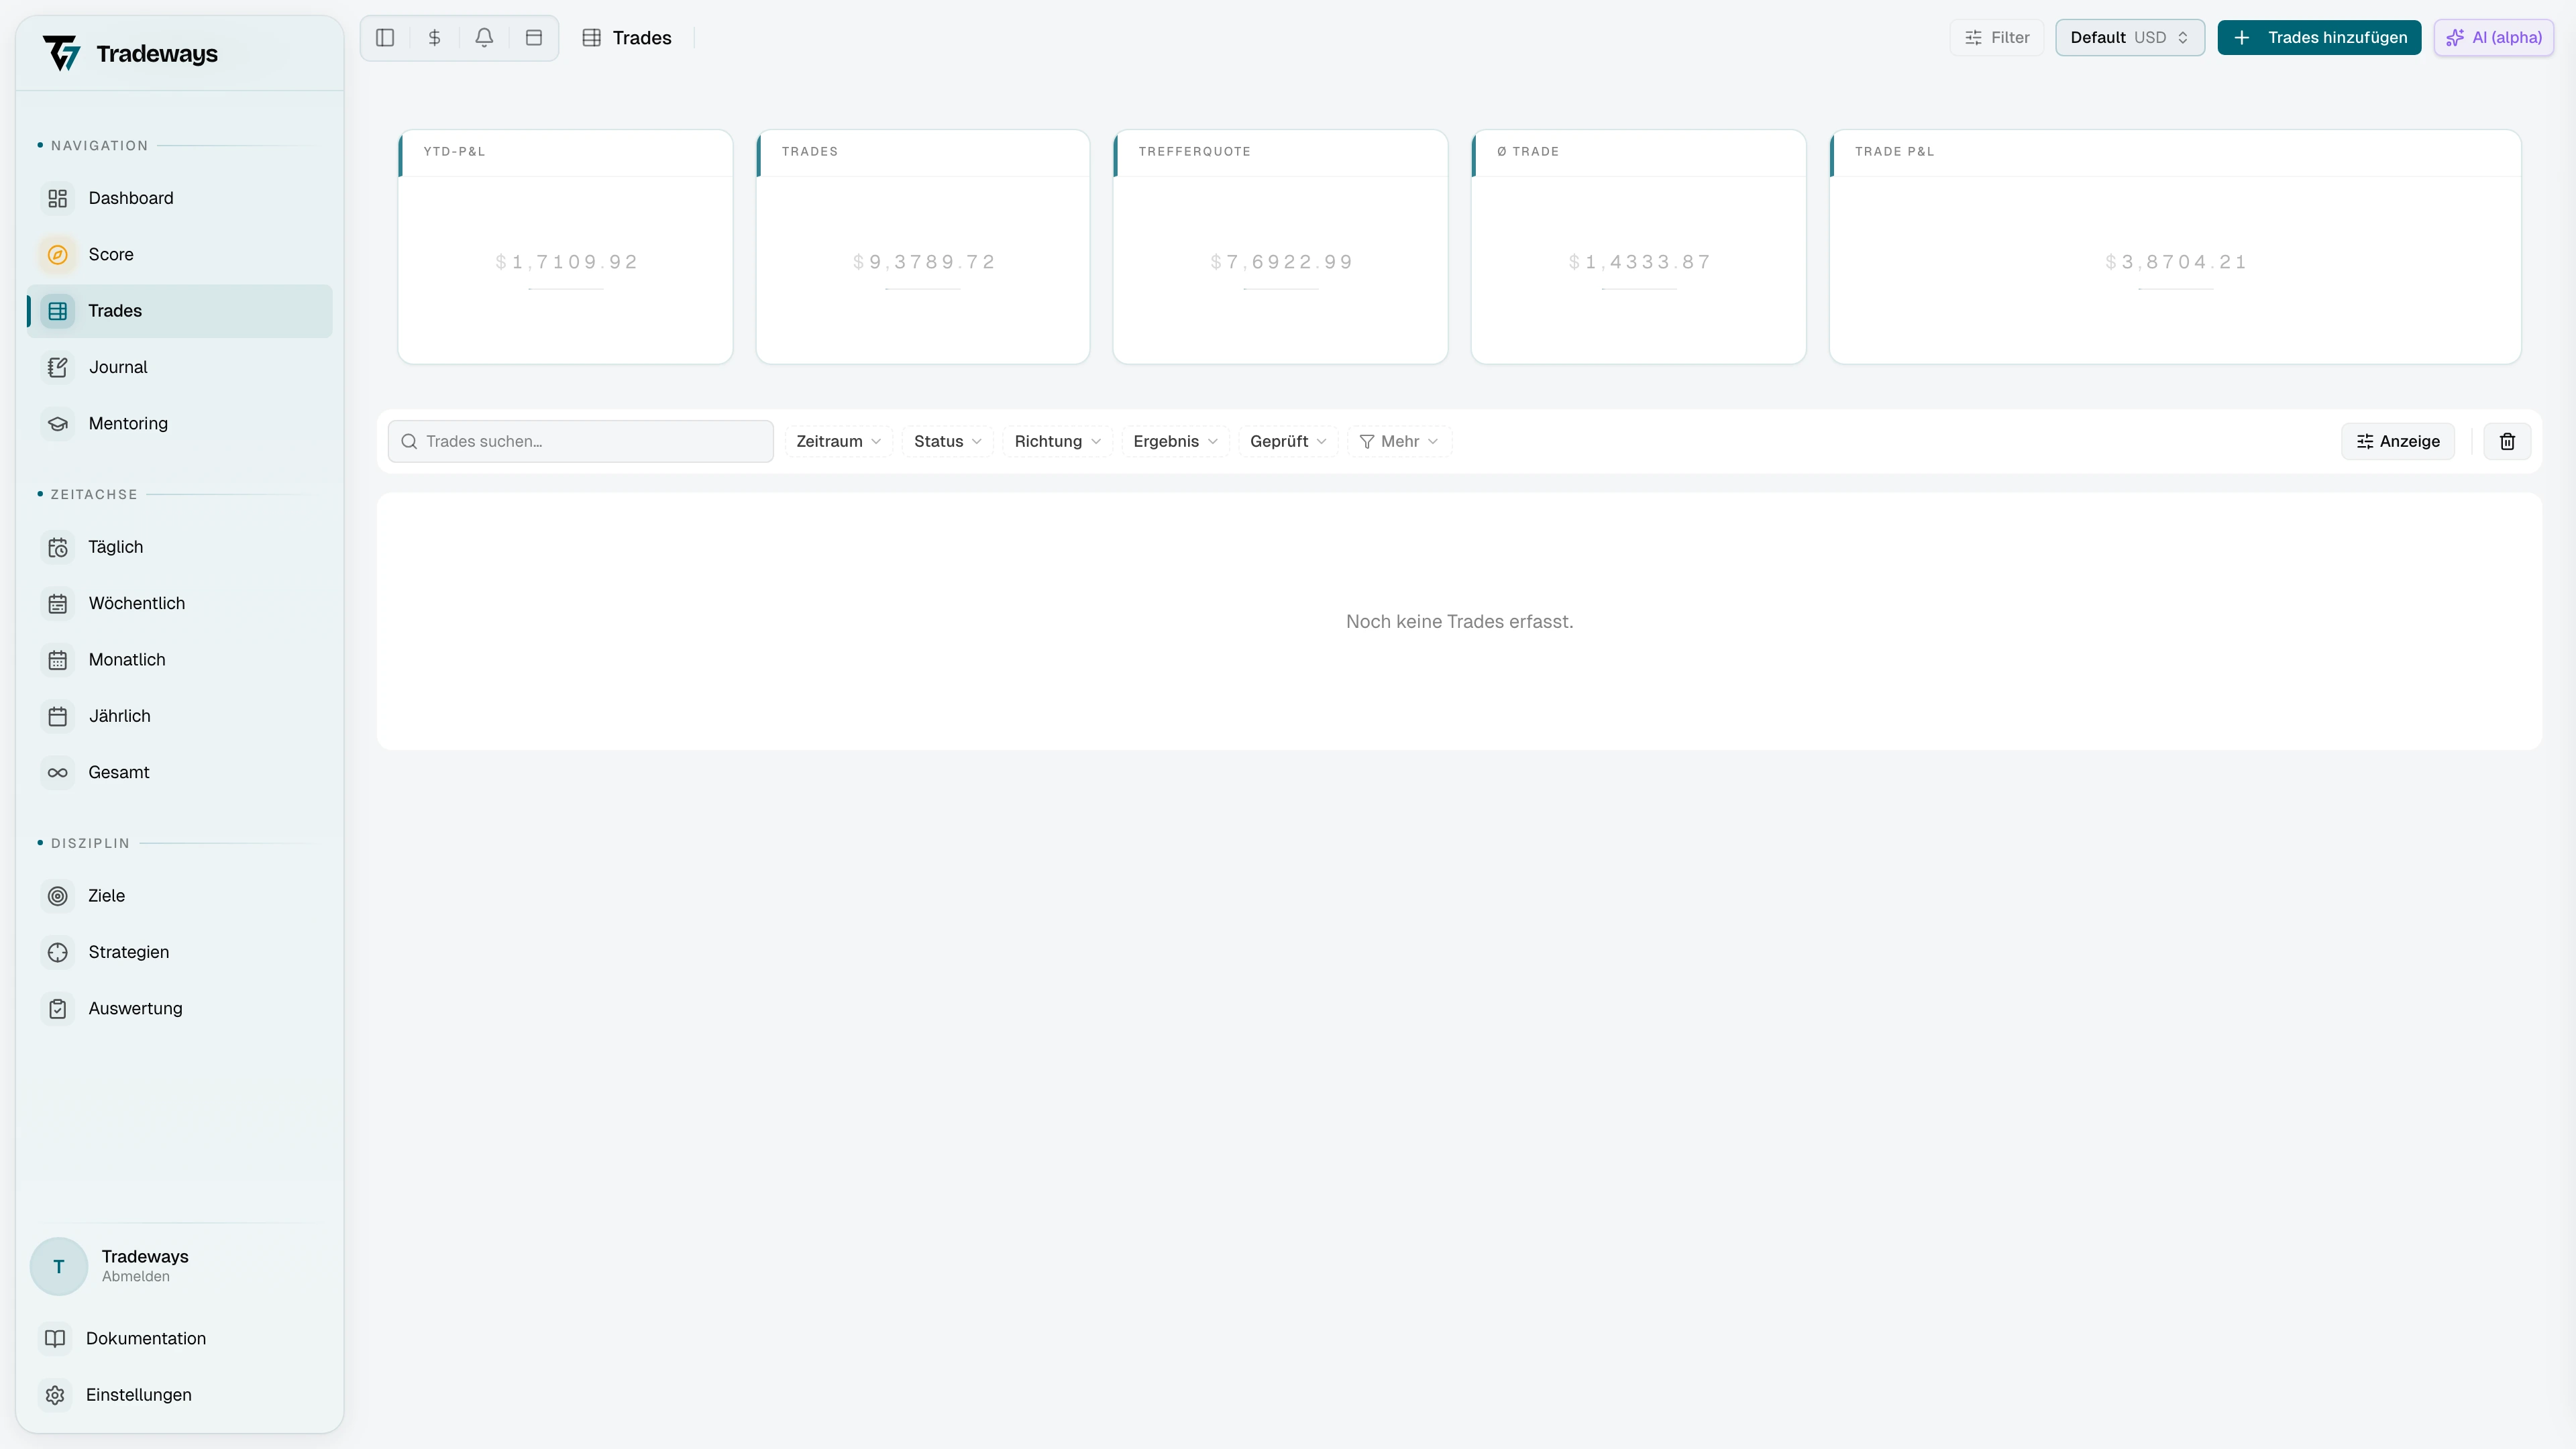Click the Monatlich calendar icon

click(58, 660)
